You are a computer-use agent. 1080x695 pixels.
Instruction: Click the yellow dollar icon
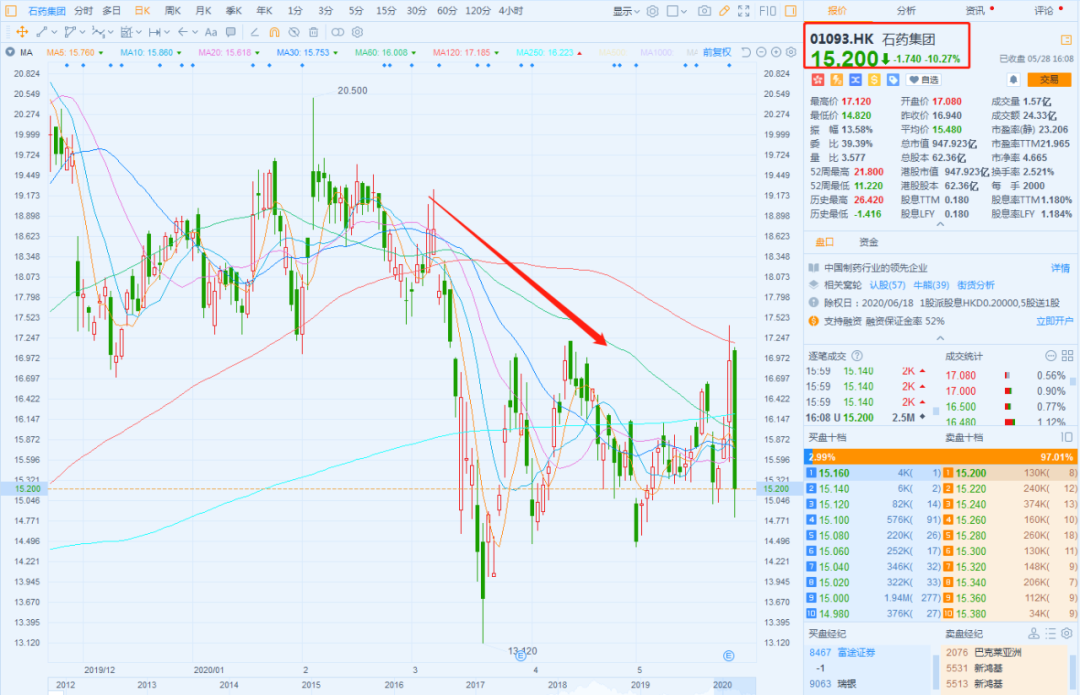coord(874,80)
